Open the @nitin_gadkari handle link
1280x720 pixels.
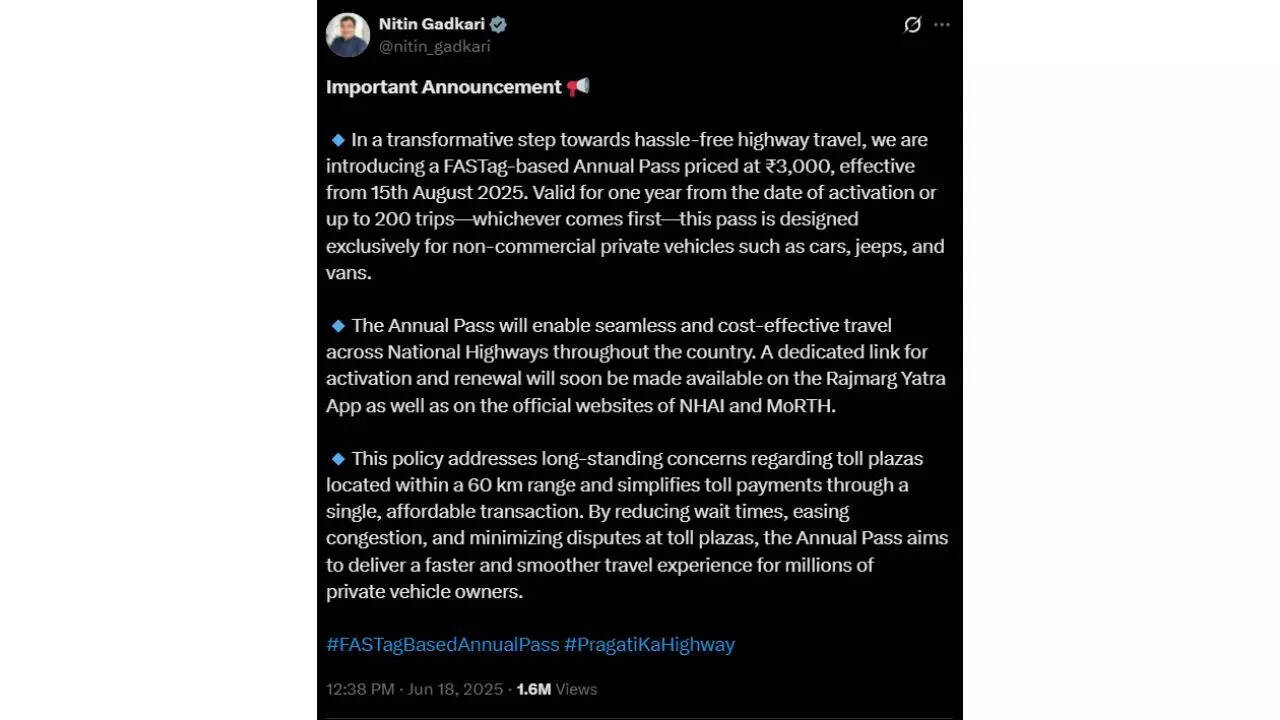[x=434, y=46]
